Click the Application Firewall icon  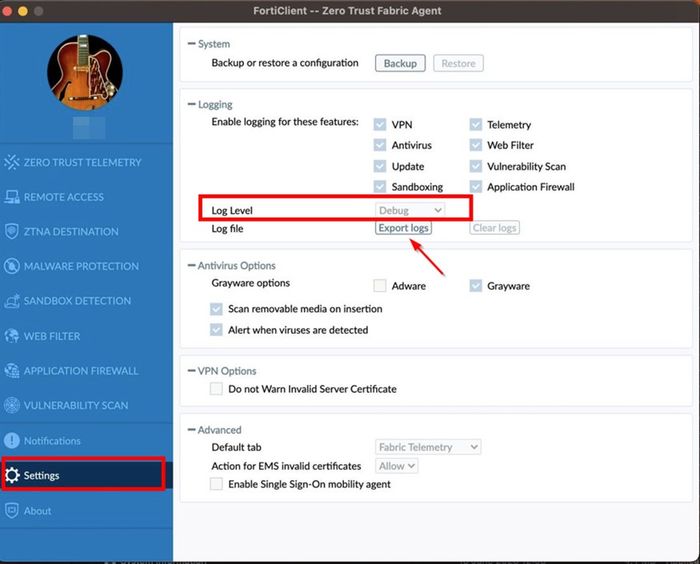click(12, 370)
